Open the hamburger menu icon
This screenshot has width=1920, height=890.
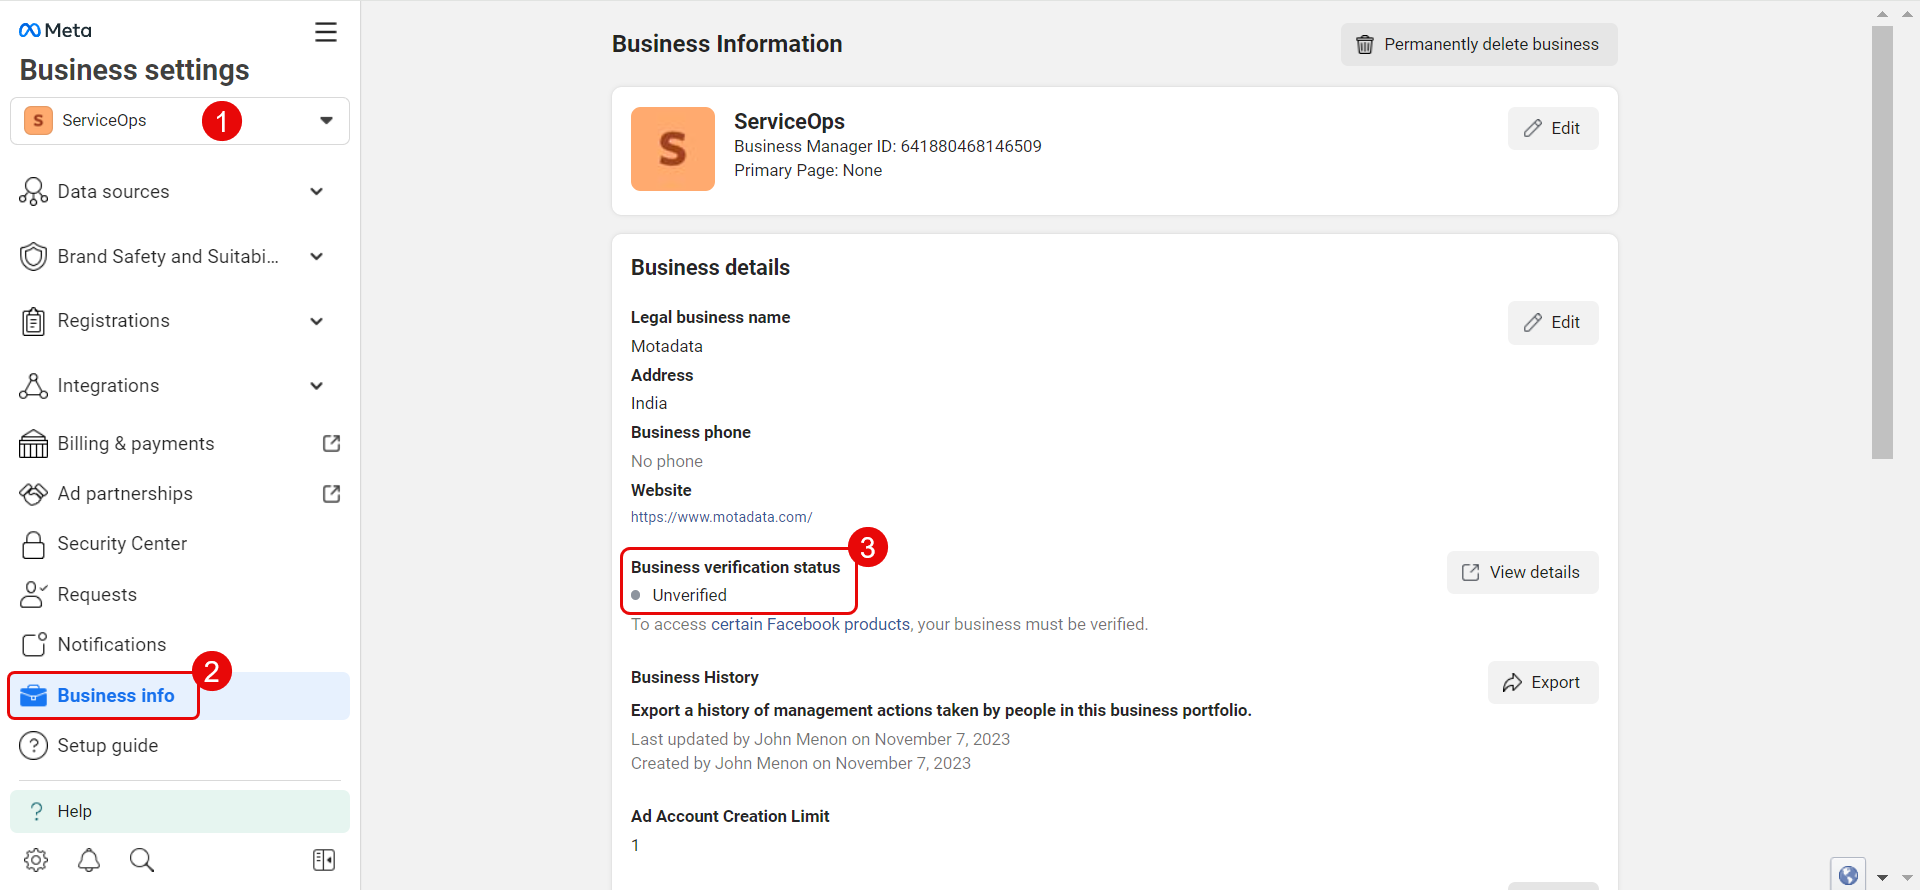(x=326, y=32)
